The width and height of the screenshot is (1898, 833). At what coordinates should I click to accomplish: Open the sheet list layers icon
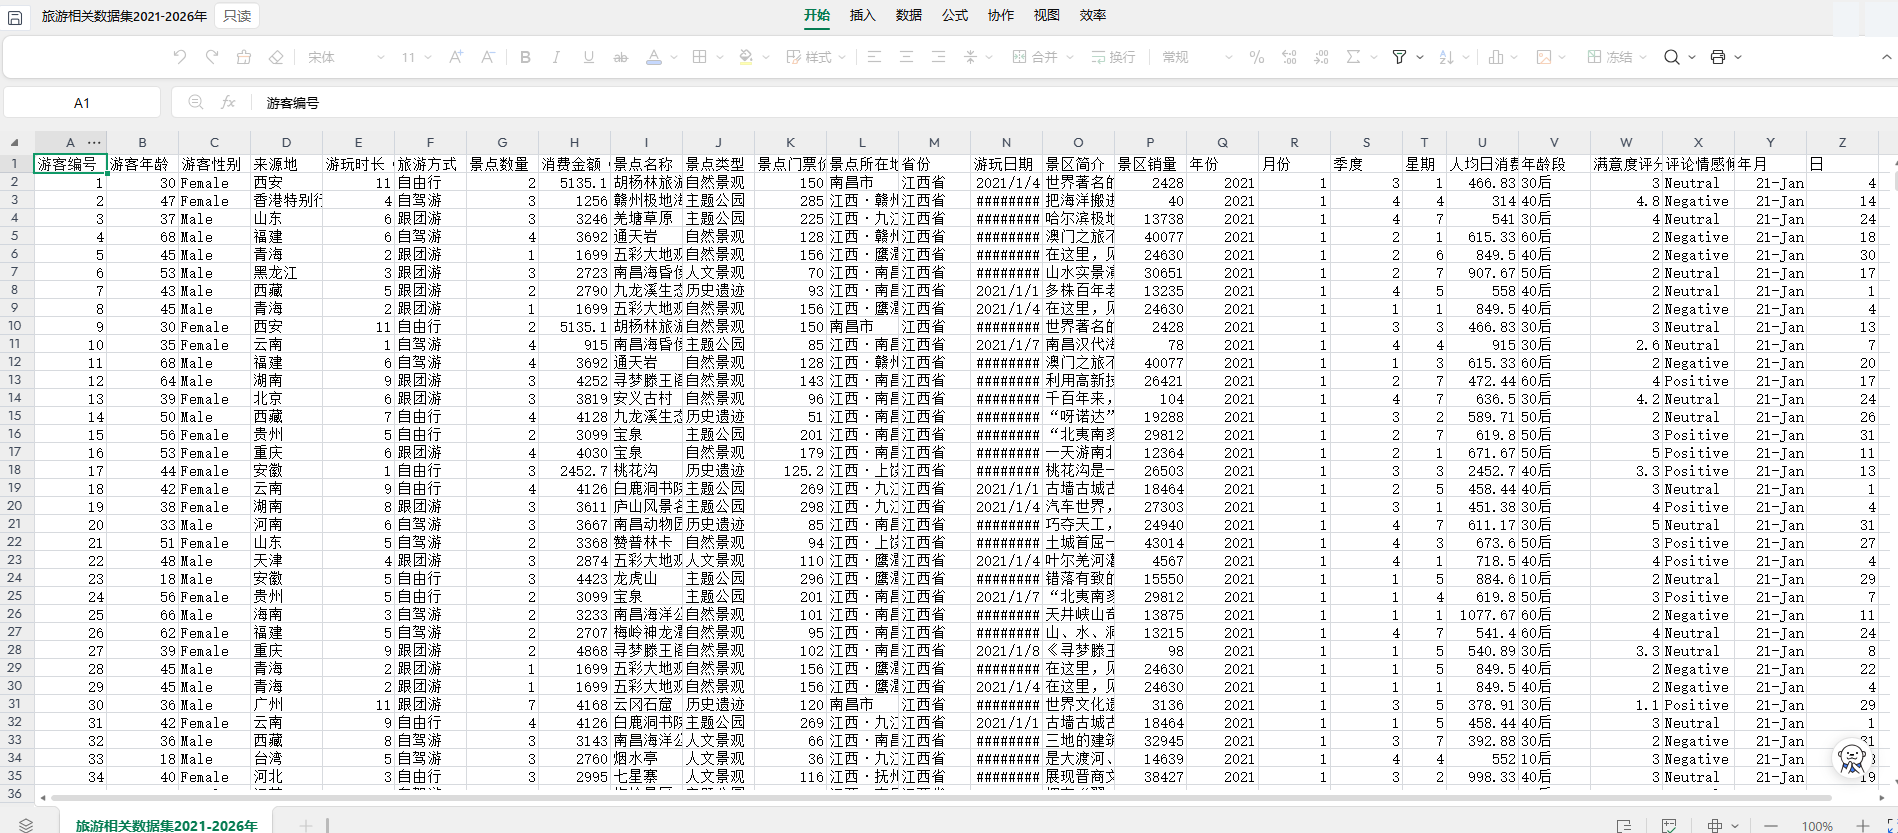pos(26,825)
